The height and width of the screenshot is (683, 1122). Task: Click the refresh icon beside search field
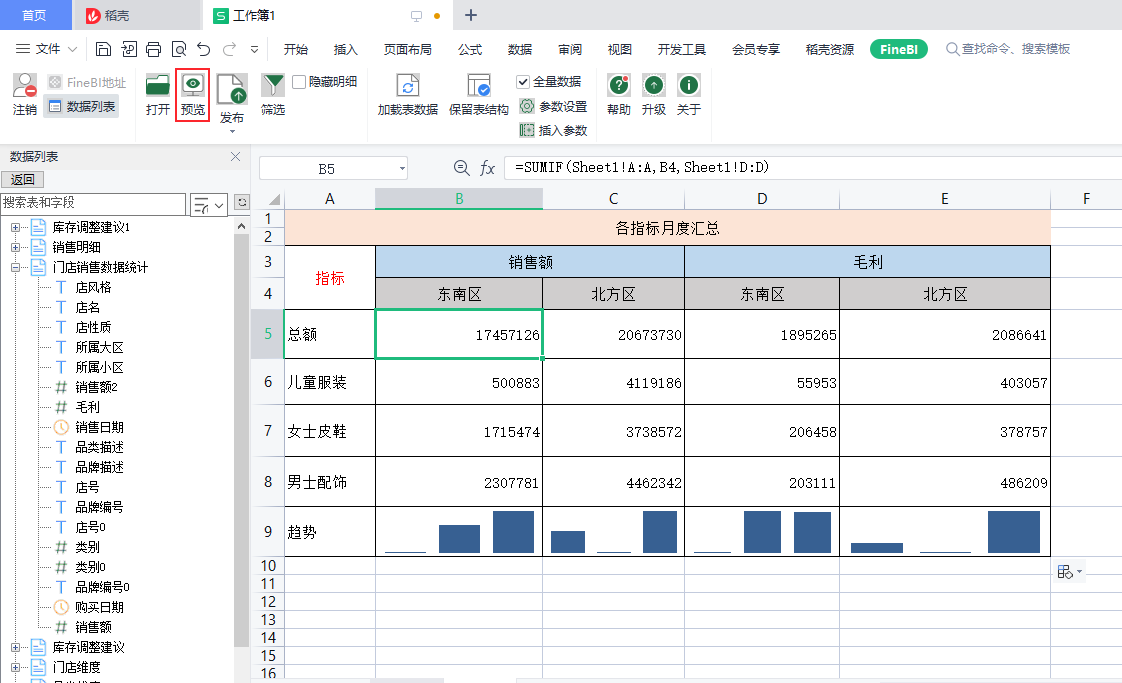pos(242,203)
